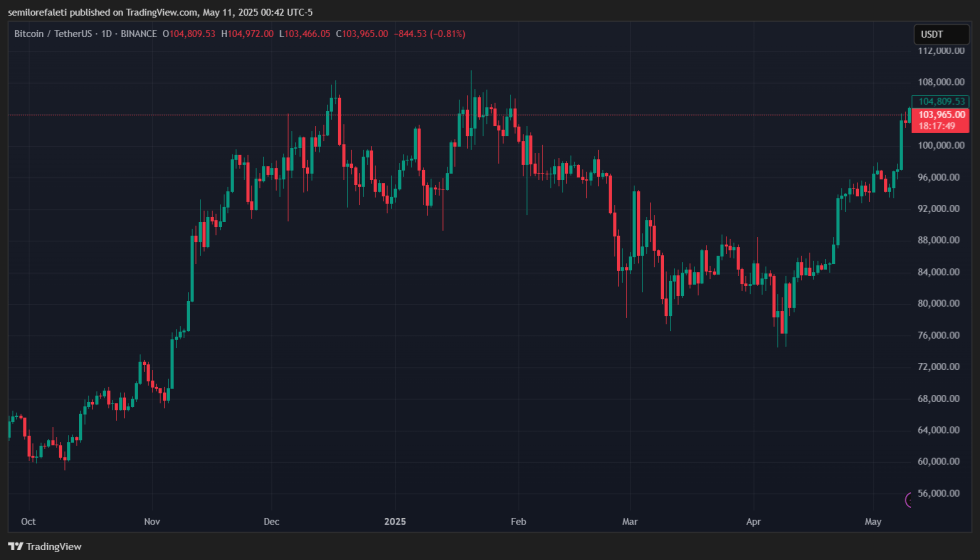Click the TradingView logo icon
Viewport: 980px width, 560px height.
(x=15, y=546)
